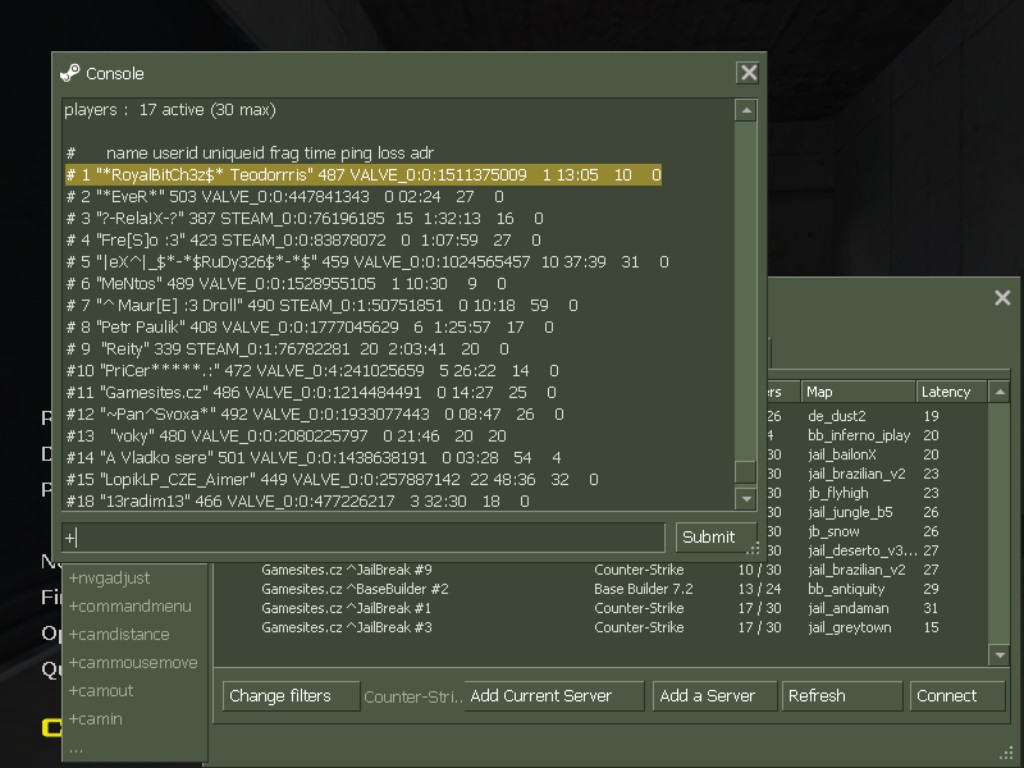Image resolution: width=1024 pixels, height=768 pixels.
Task: Choose +nvgadjust from autocomplete list
Action: point(109,578)
